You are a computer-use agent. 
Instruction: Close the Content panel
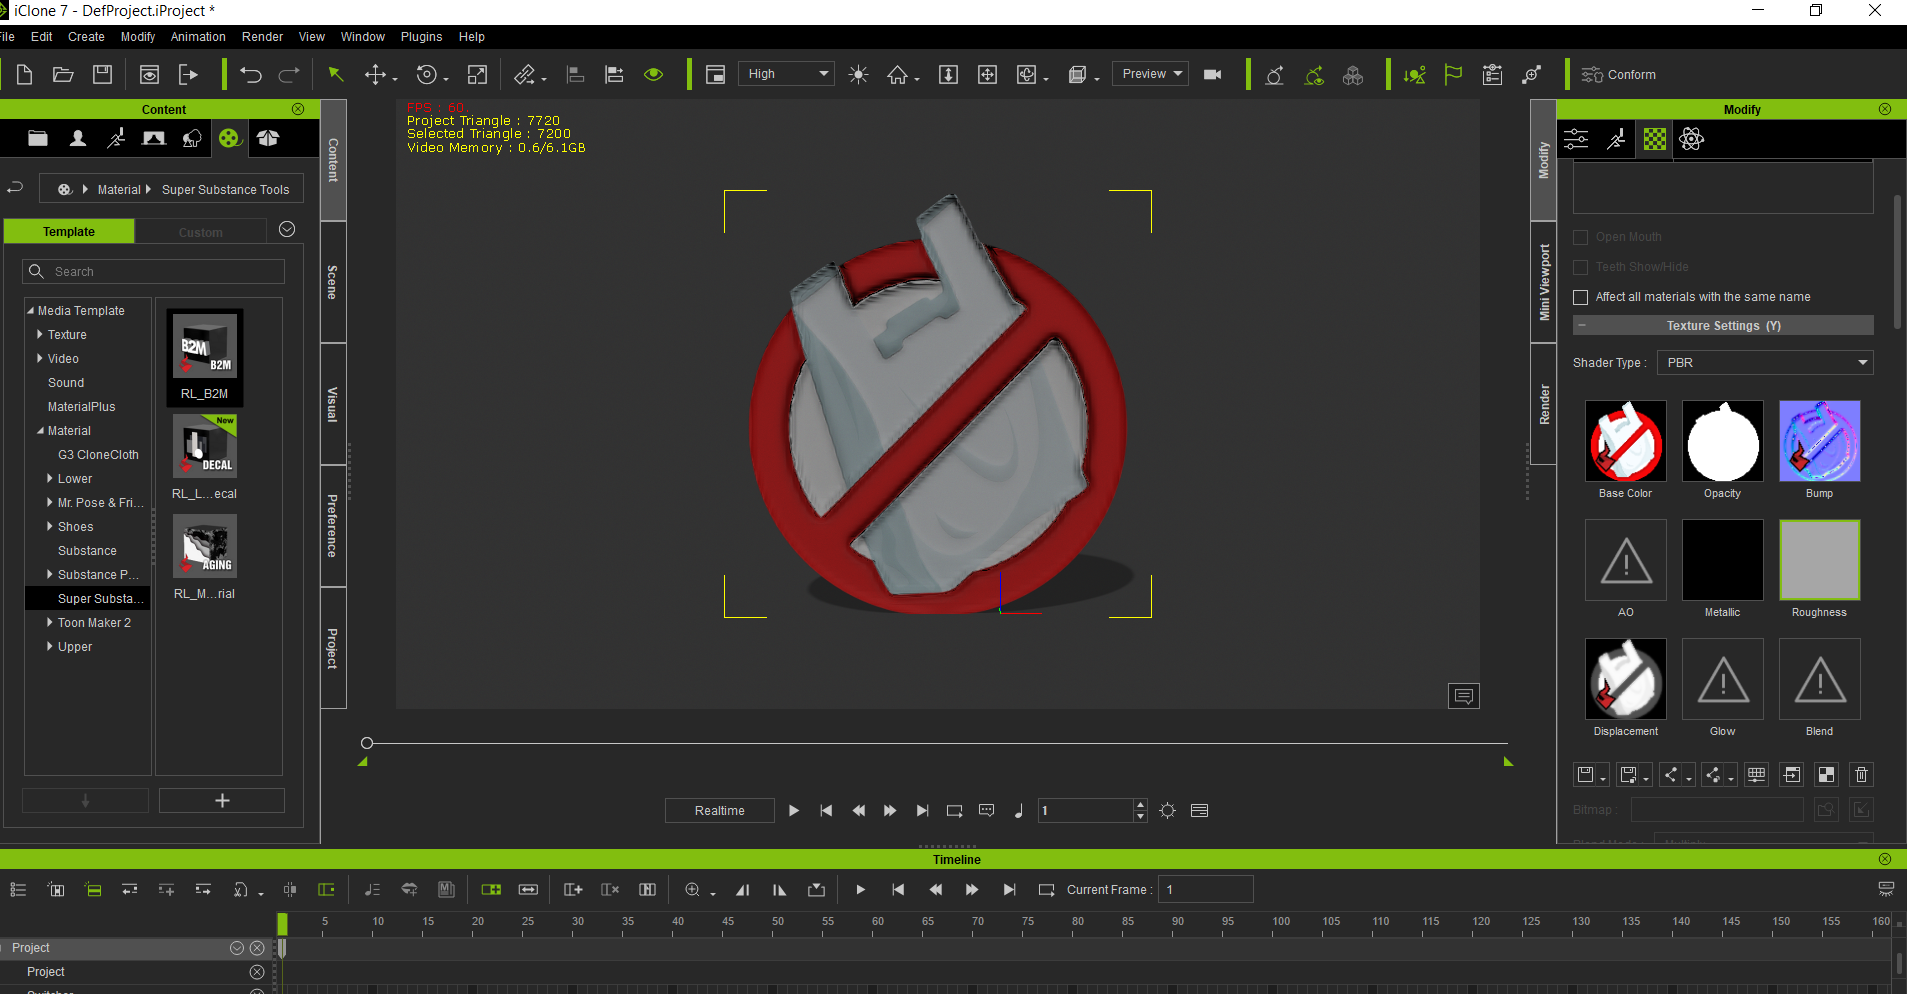[x=298, y=109]
